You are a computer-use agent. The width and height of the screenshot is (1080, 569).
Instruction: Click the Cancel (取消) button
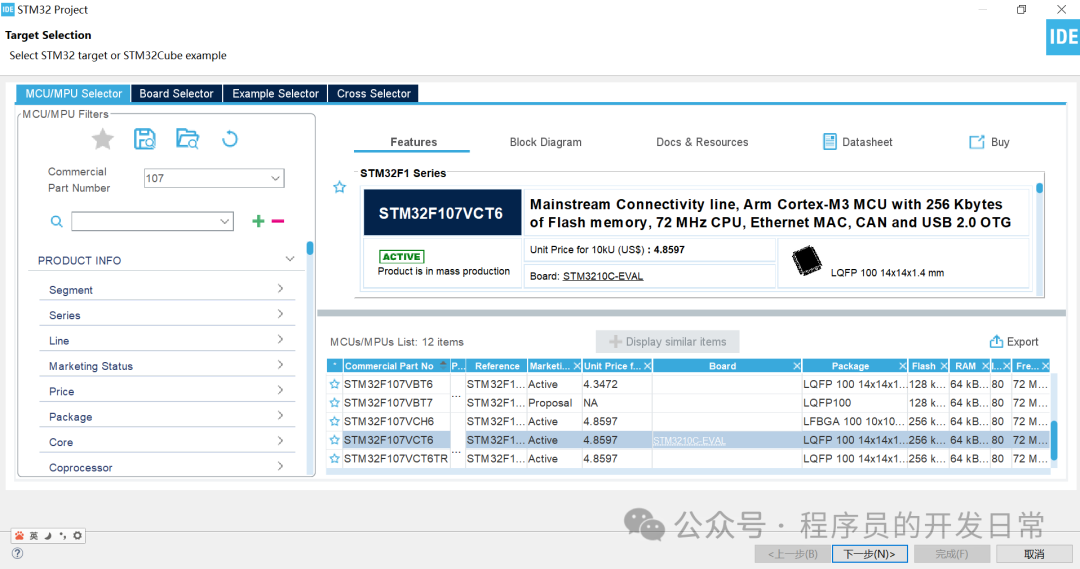coord(1034,554)
